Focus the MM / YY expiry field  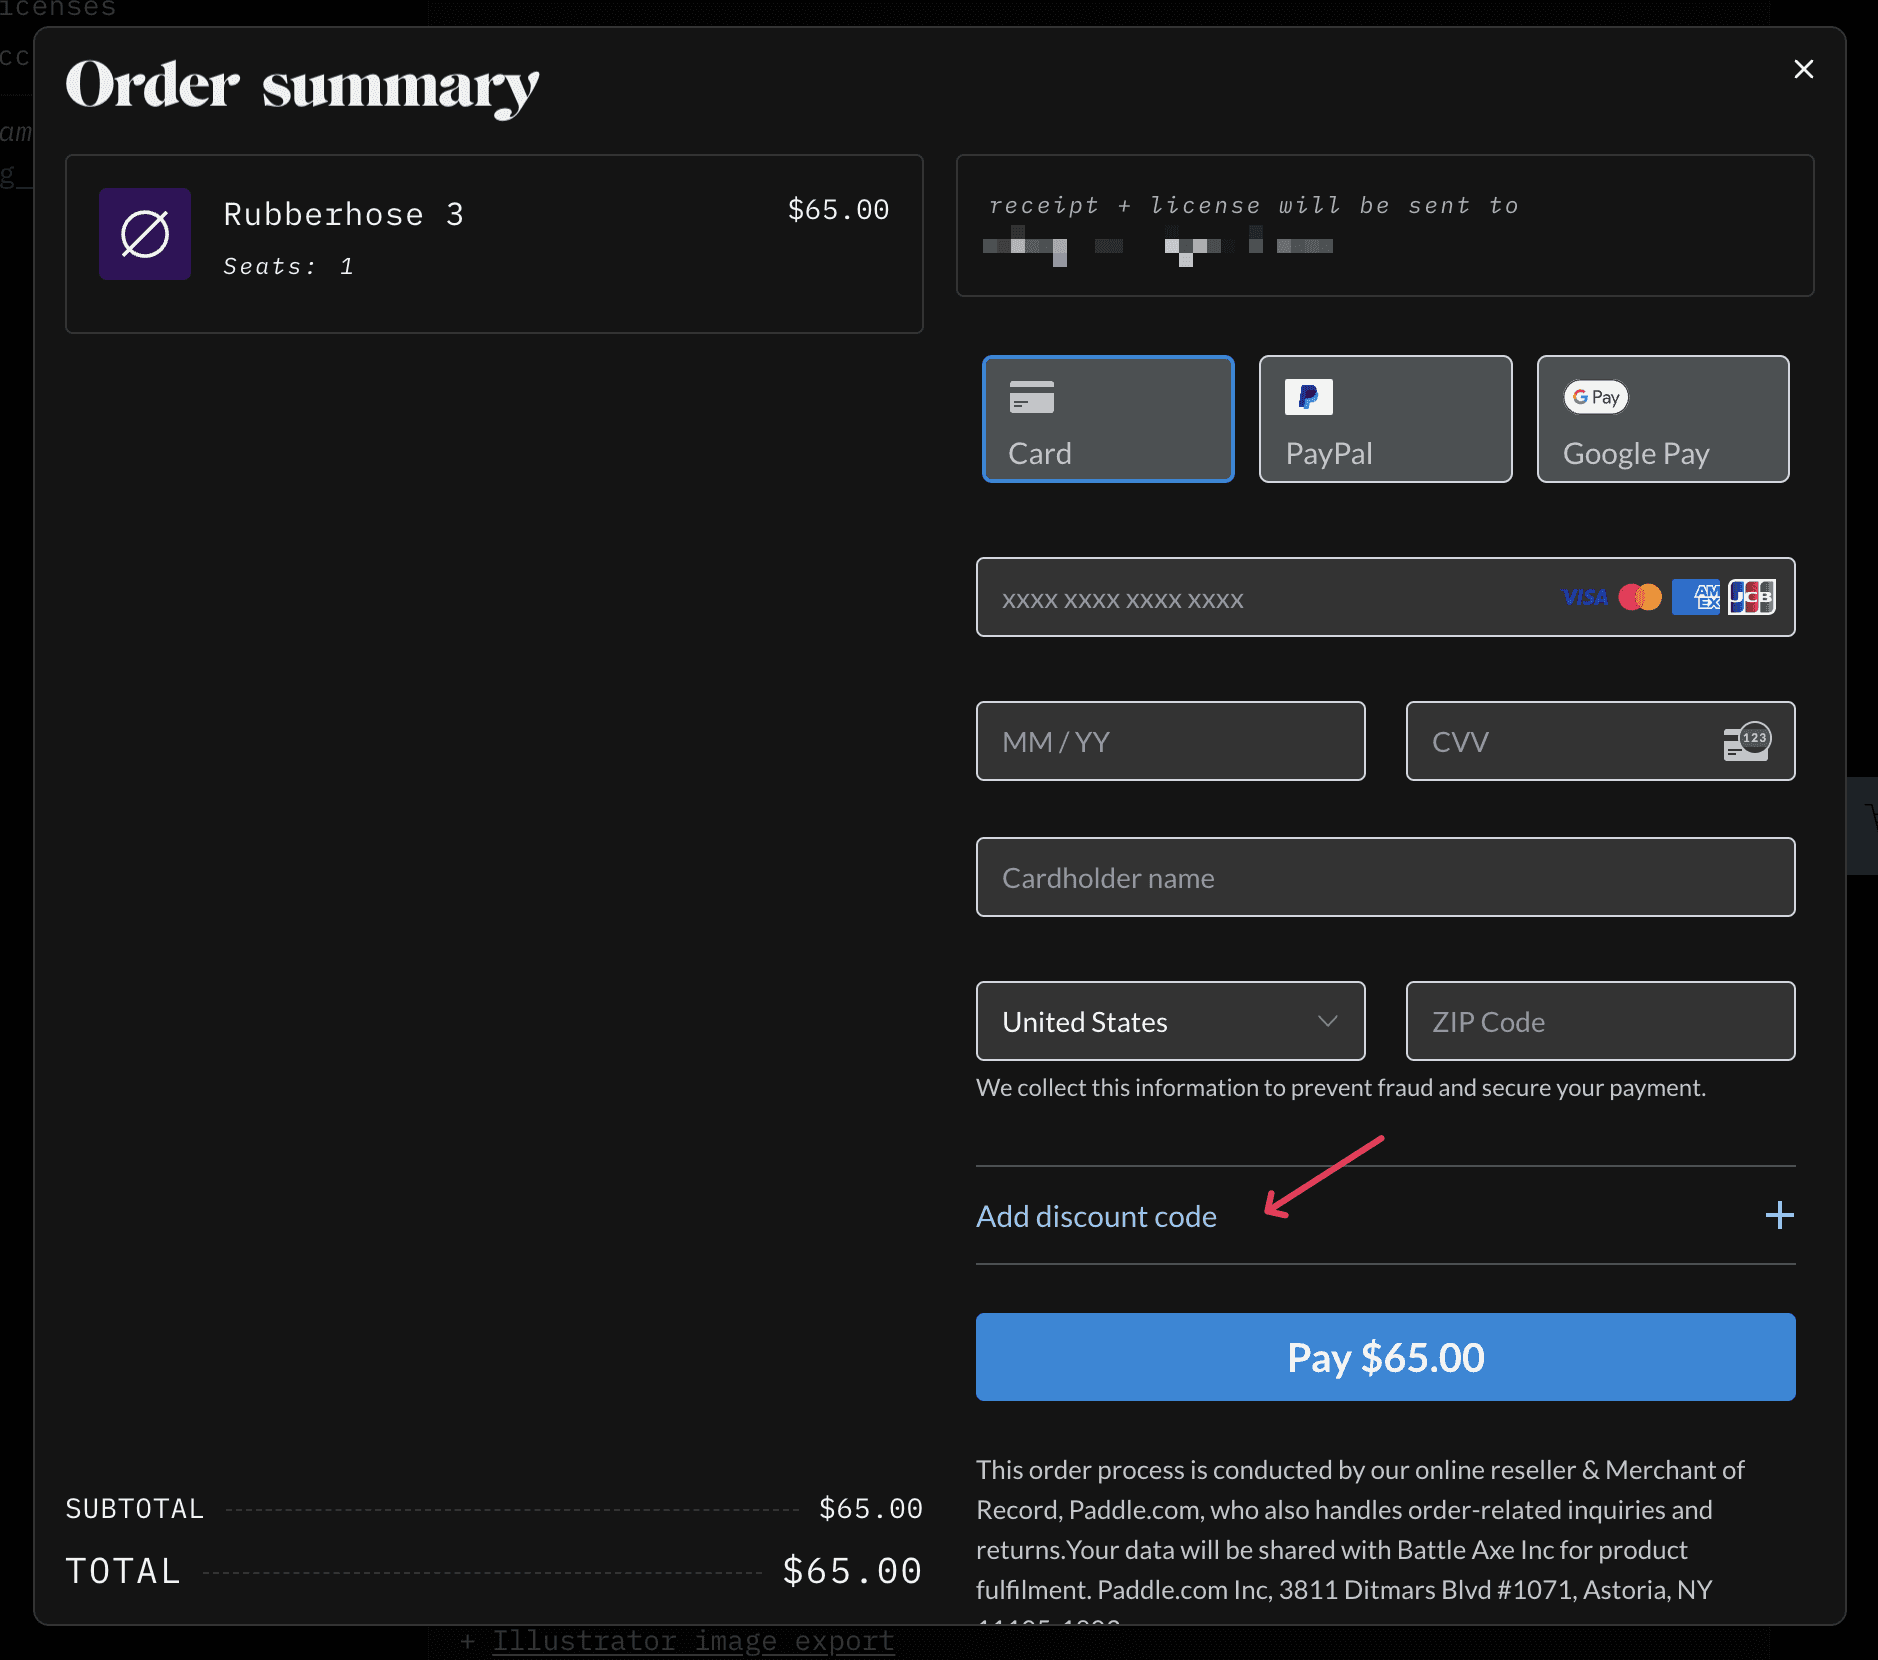(1171, 741)
